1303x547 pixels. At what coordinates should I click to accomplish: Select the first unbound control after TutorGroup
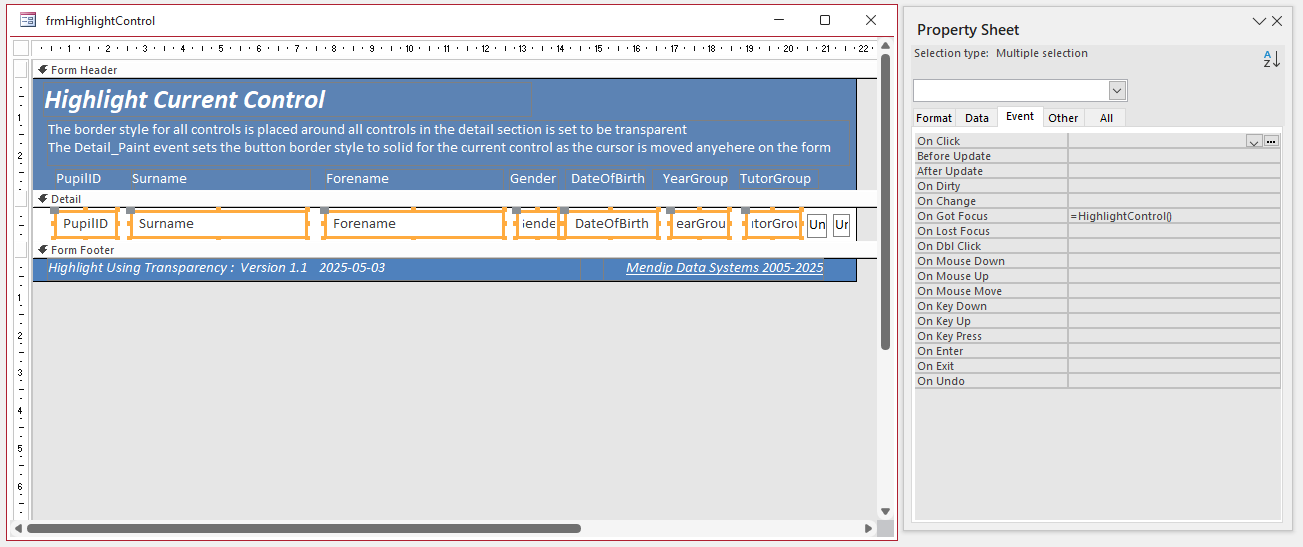(x=817, y=225)
